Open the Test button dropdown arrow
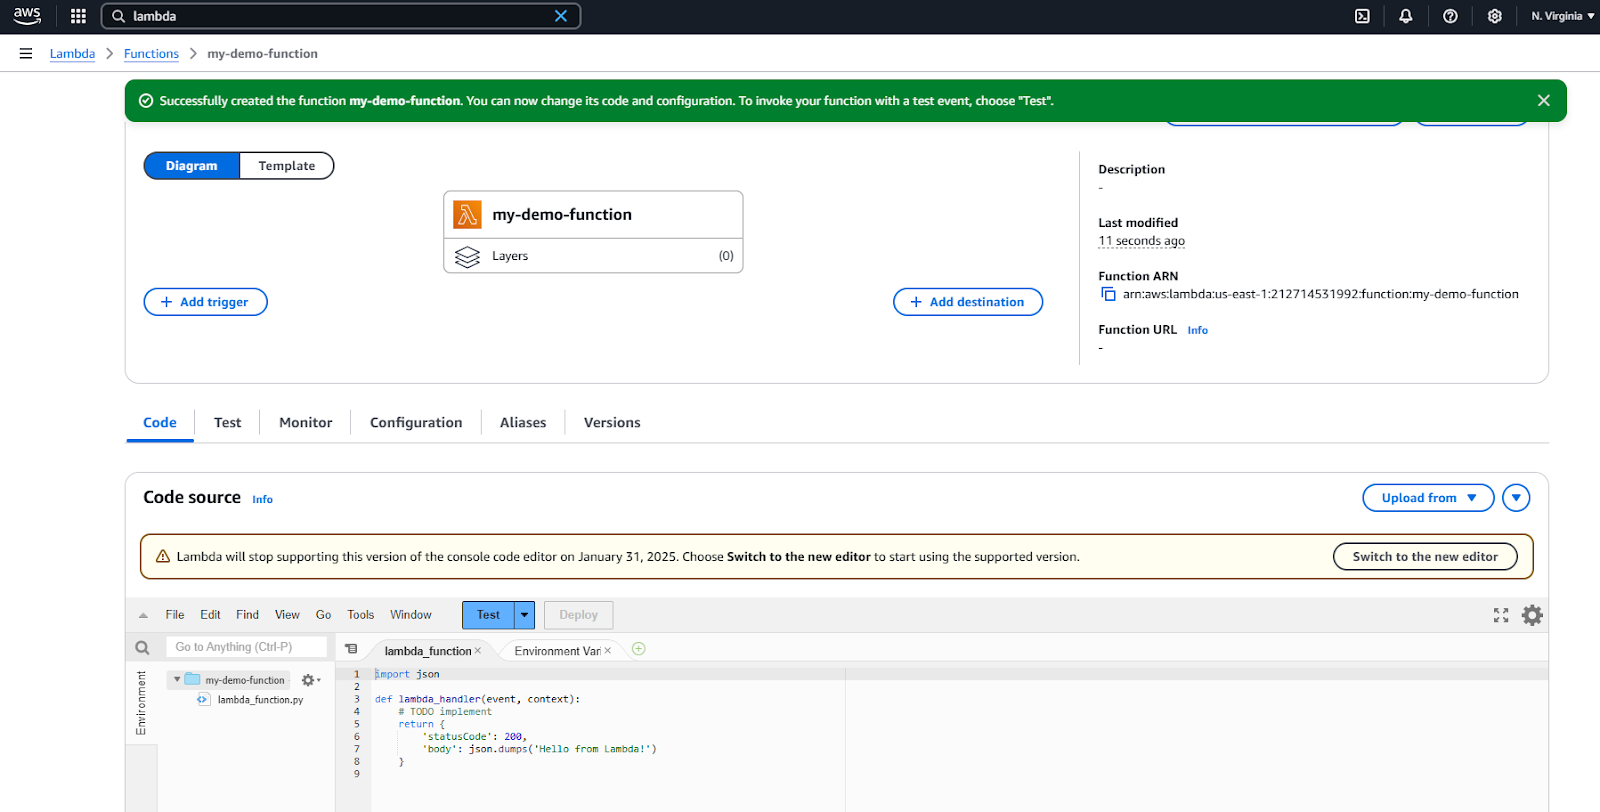This screenshot has height=812, width=1600. [x=524, y=615]
